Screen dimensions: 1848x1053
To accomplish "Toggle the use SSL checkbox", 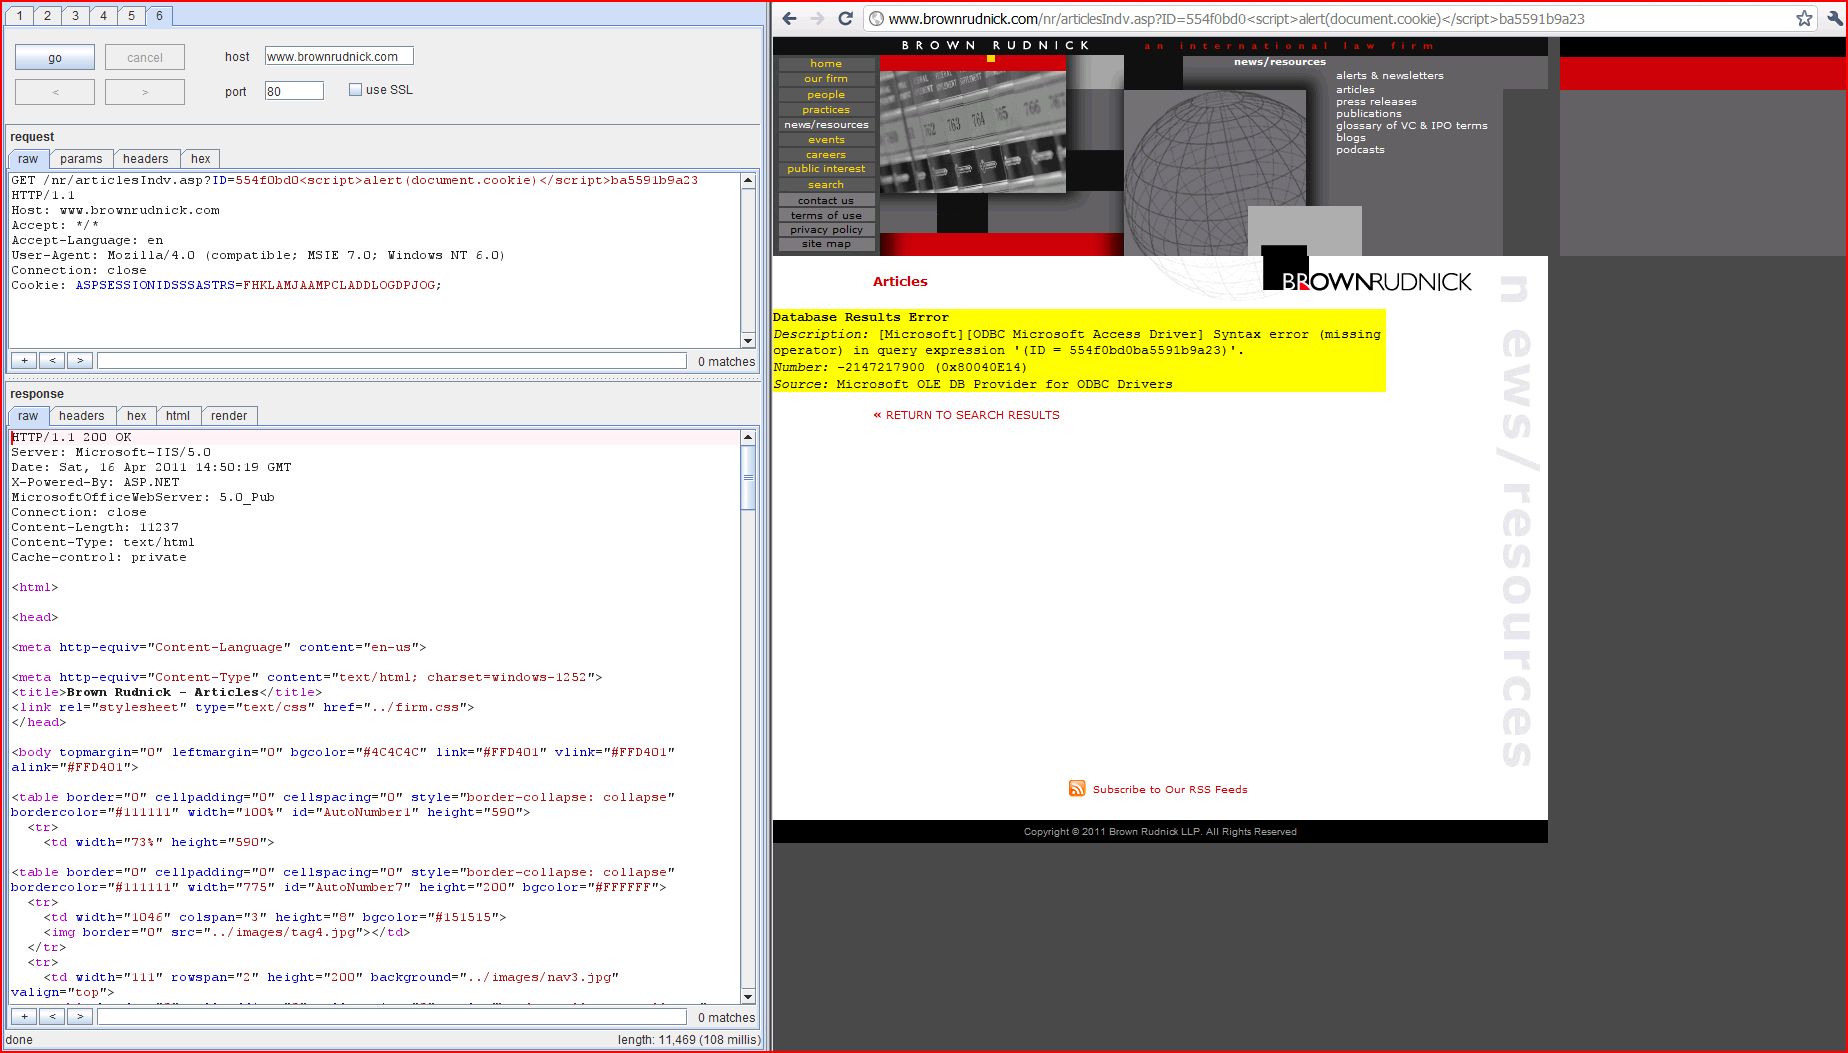I will [x=355, y=89].
